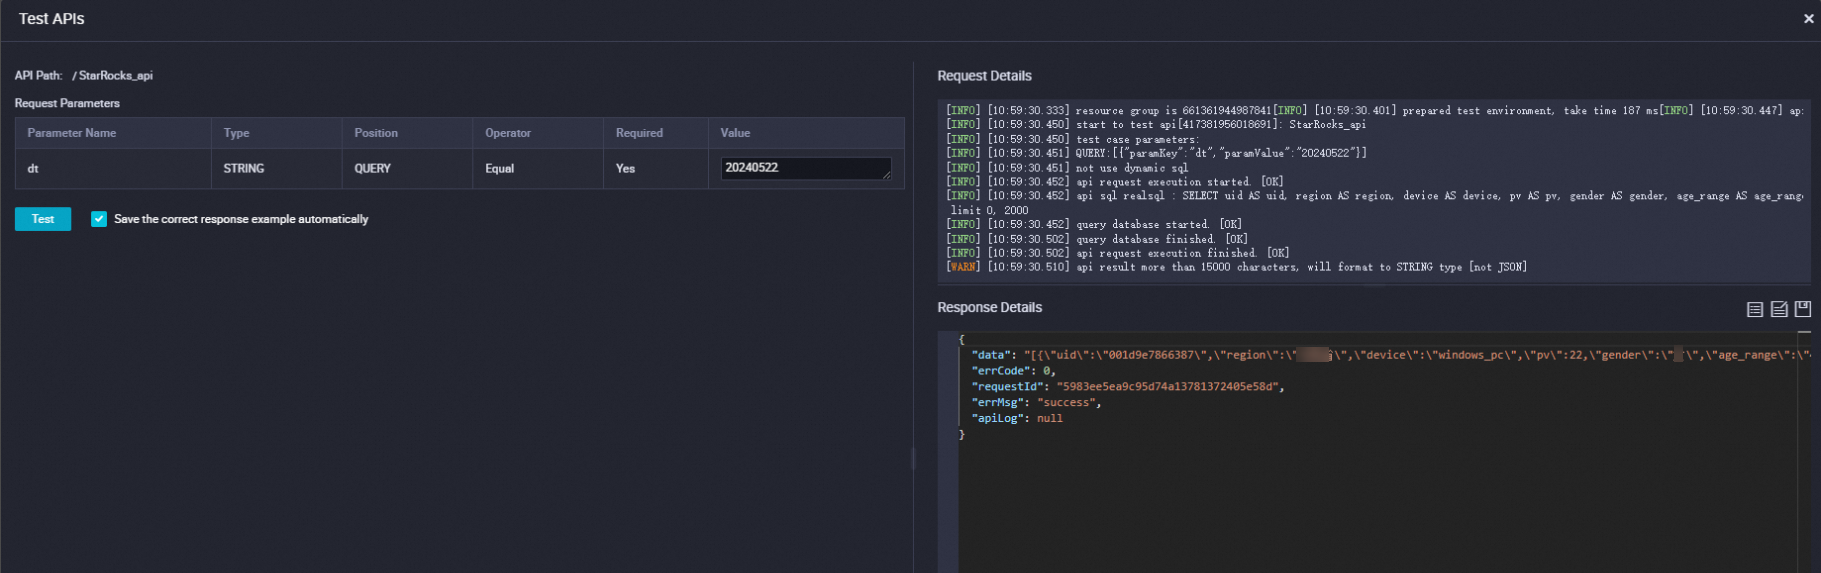1821x573 pixels.
Task: Click the WARN log line in Request Details
Action: (x=1236, y=267)
